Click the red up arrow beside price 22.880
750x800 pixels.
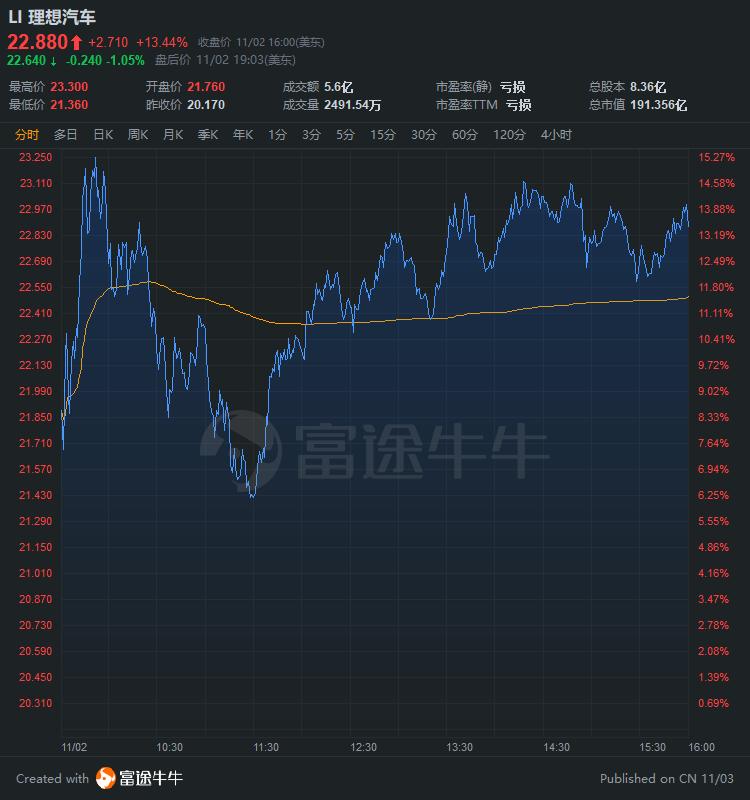coord(76,42)
